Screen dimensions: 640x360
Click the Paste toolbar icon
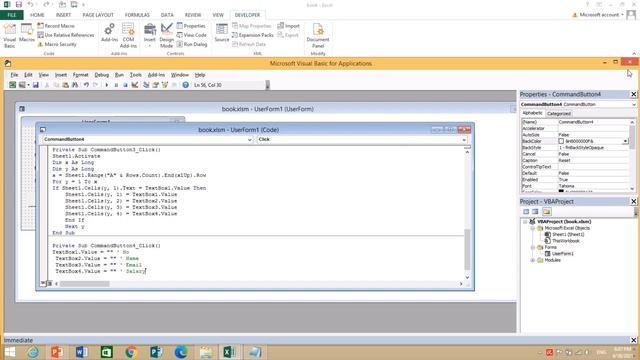pyautogui.click(x=65, y=85)
